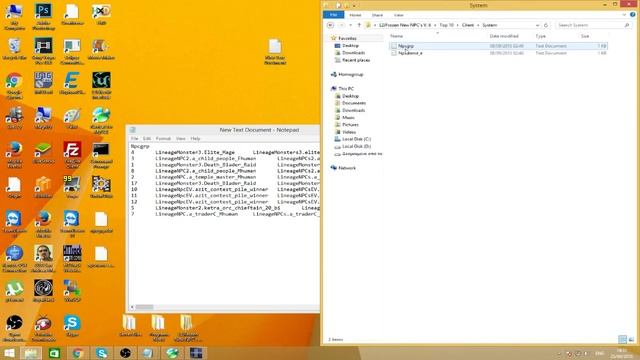Open Homegroup in the navigation pane
Viewport: 640px width, 360px height.
(351, 74)
